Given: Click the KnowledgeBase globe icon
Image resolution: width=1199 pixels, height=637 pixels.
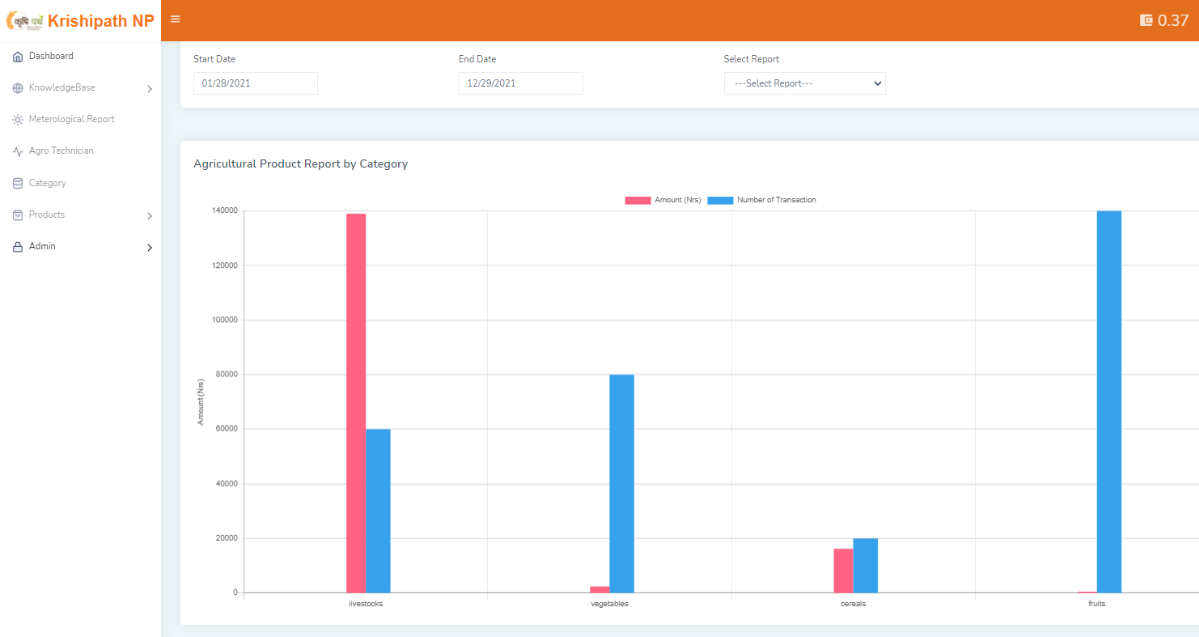Looking at the screenshot, I should click(x=17, y=88).
